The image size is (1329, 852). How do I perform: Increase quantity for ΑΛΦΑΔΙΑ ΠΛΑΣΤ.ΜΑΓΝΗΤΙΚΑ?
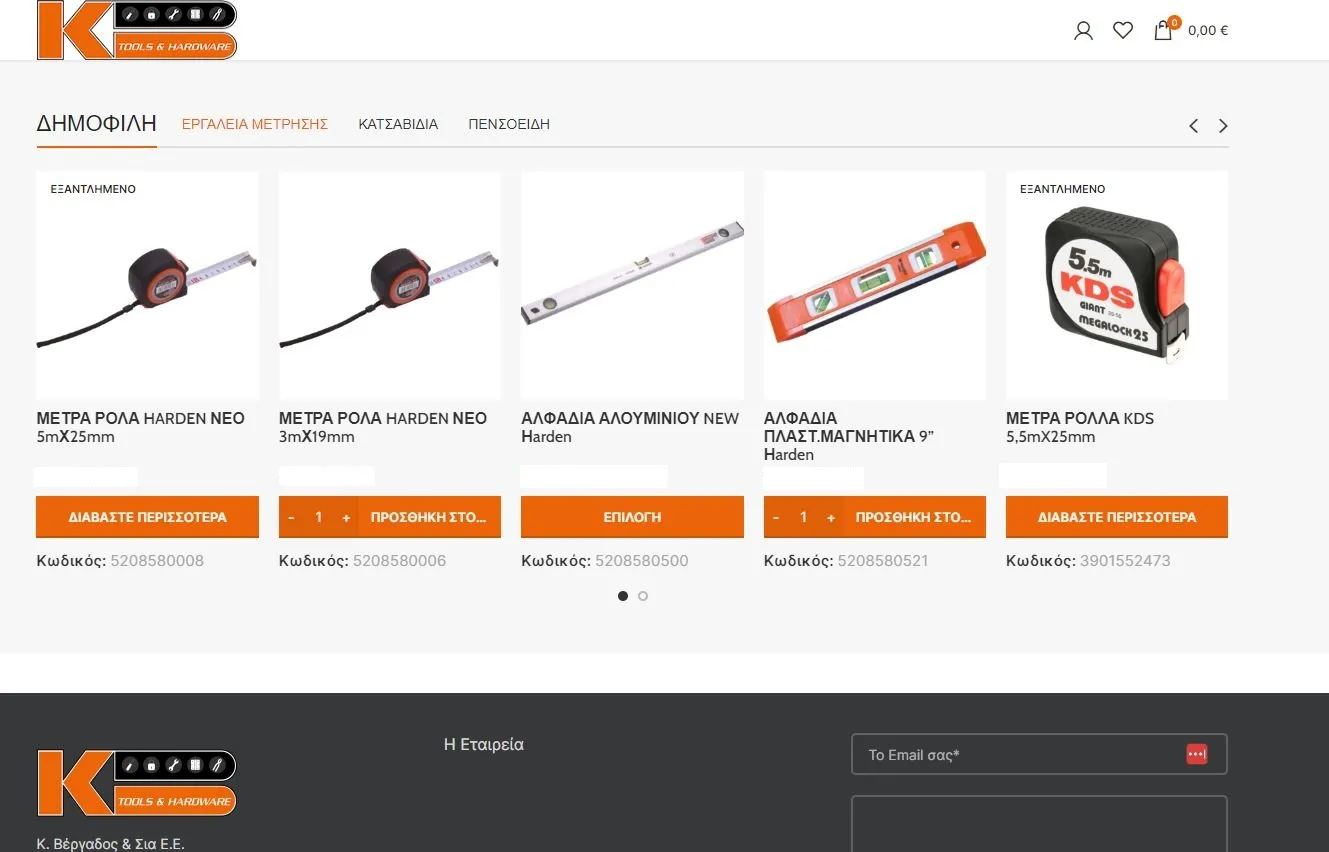(x=831, y=517)
